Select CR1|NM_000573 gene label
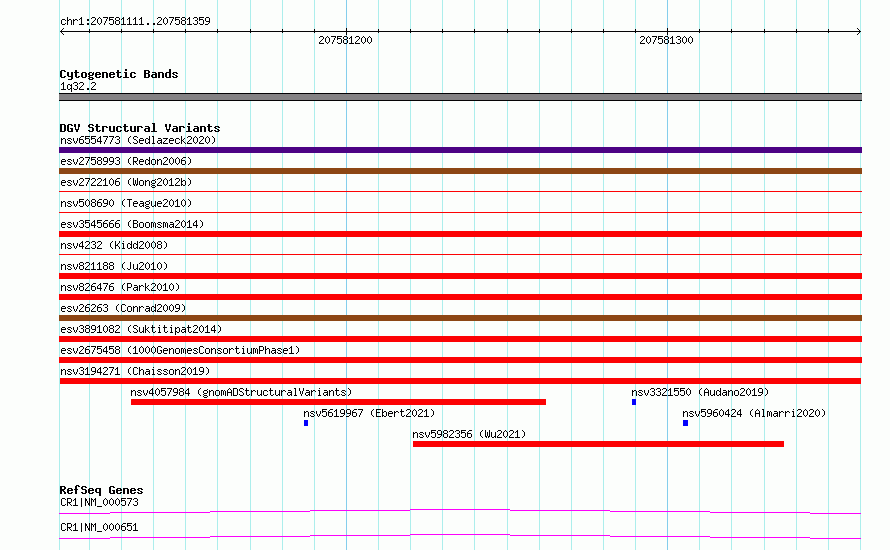 (99, 502)
